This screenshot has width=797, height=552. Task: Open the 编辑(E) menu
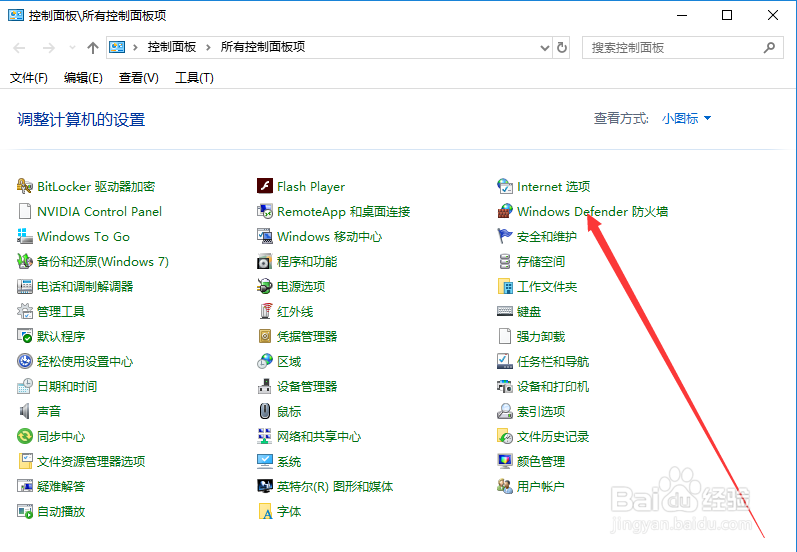click(83, 78)
